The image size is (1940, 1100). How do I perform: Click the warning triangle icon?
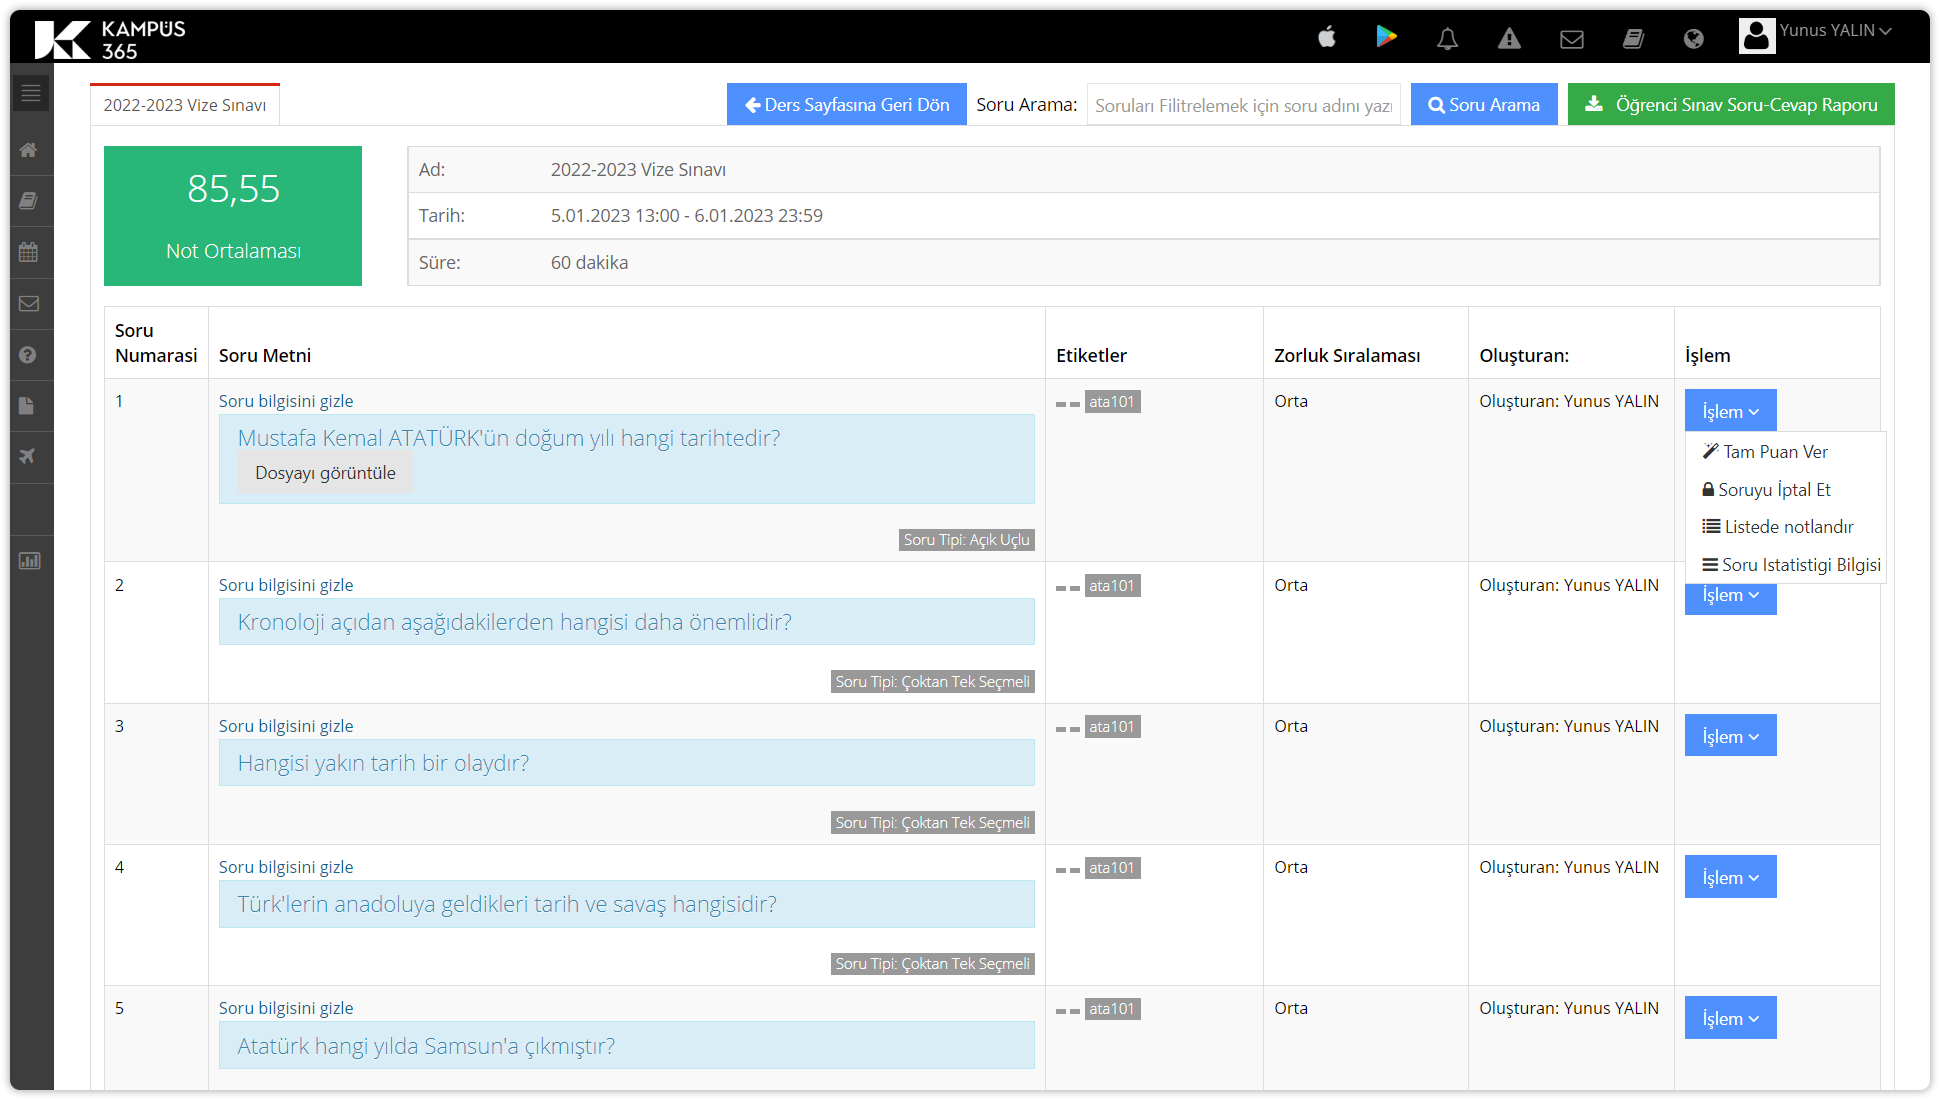click(x=1509, y=39)
